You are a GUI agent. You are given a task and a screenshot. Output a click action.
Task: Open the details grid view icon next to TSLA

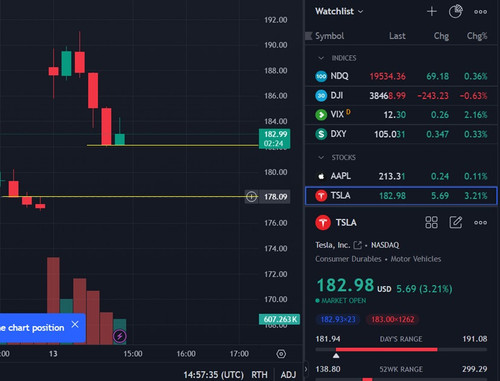[431, 222]
